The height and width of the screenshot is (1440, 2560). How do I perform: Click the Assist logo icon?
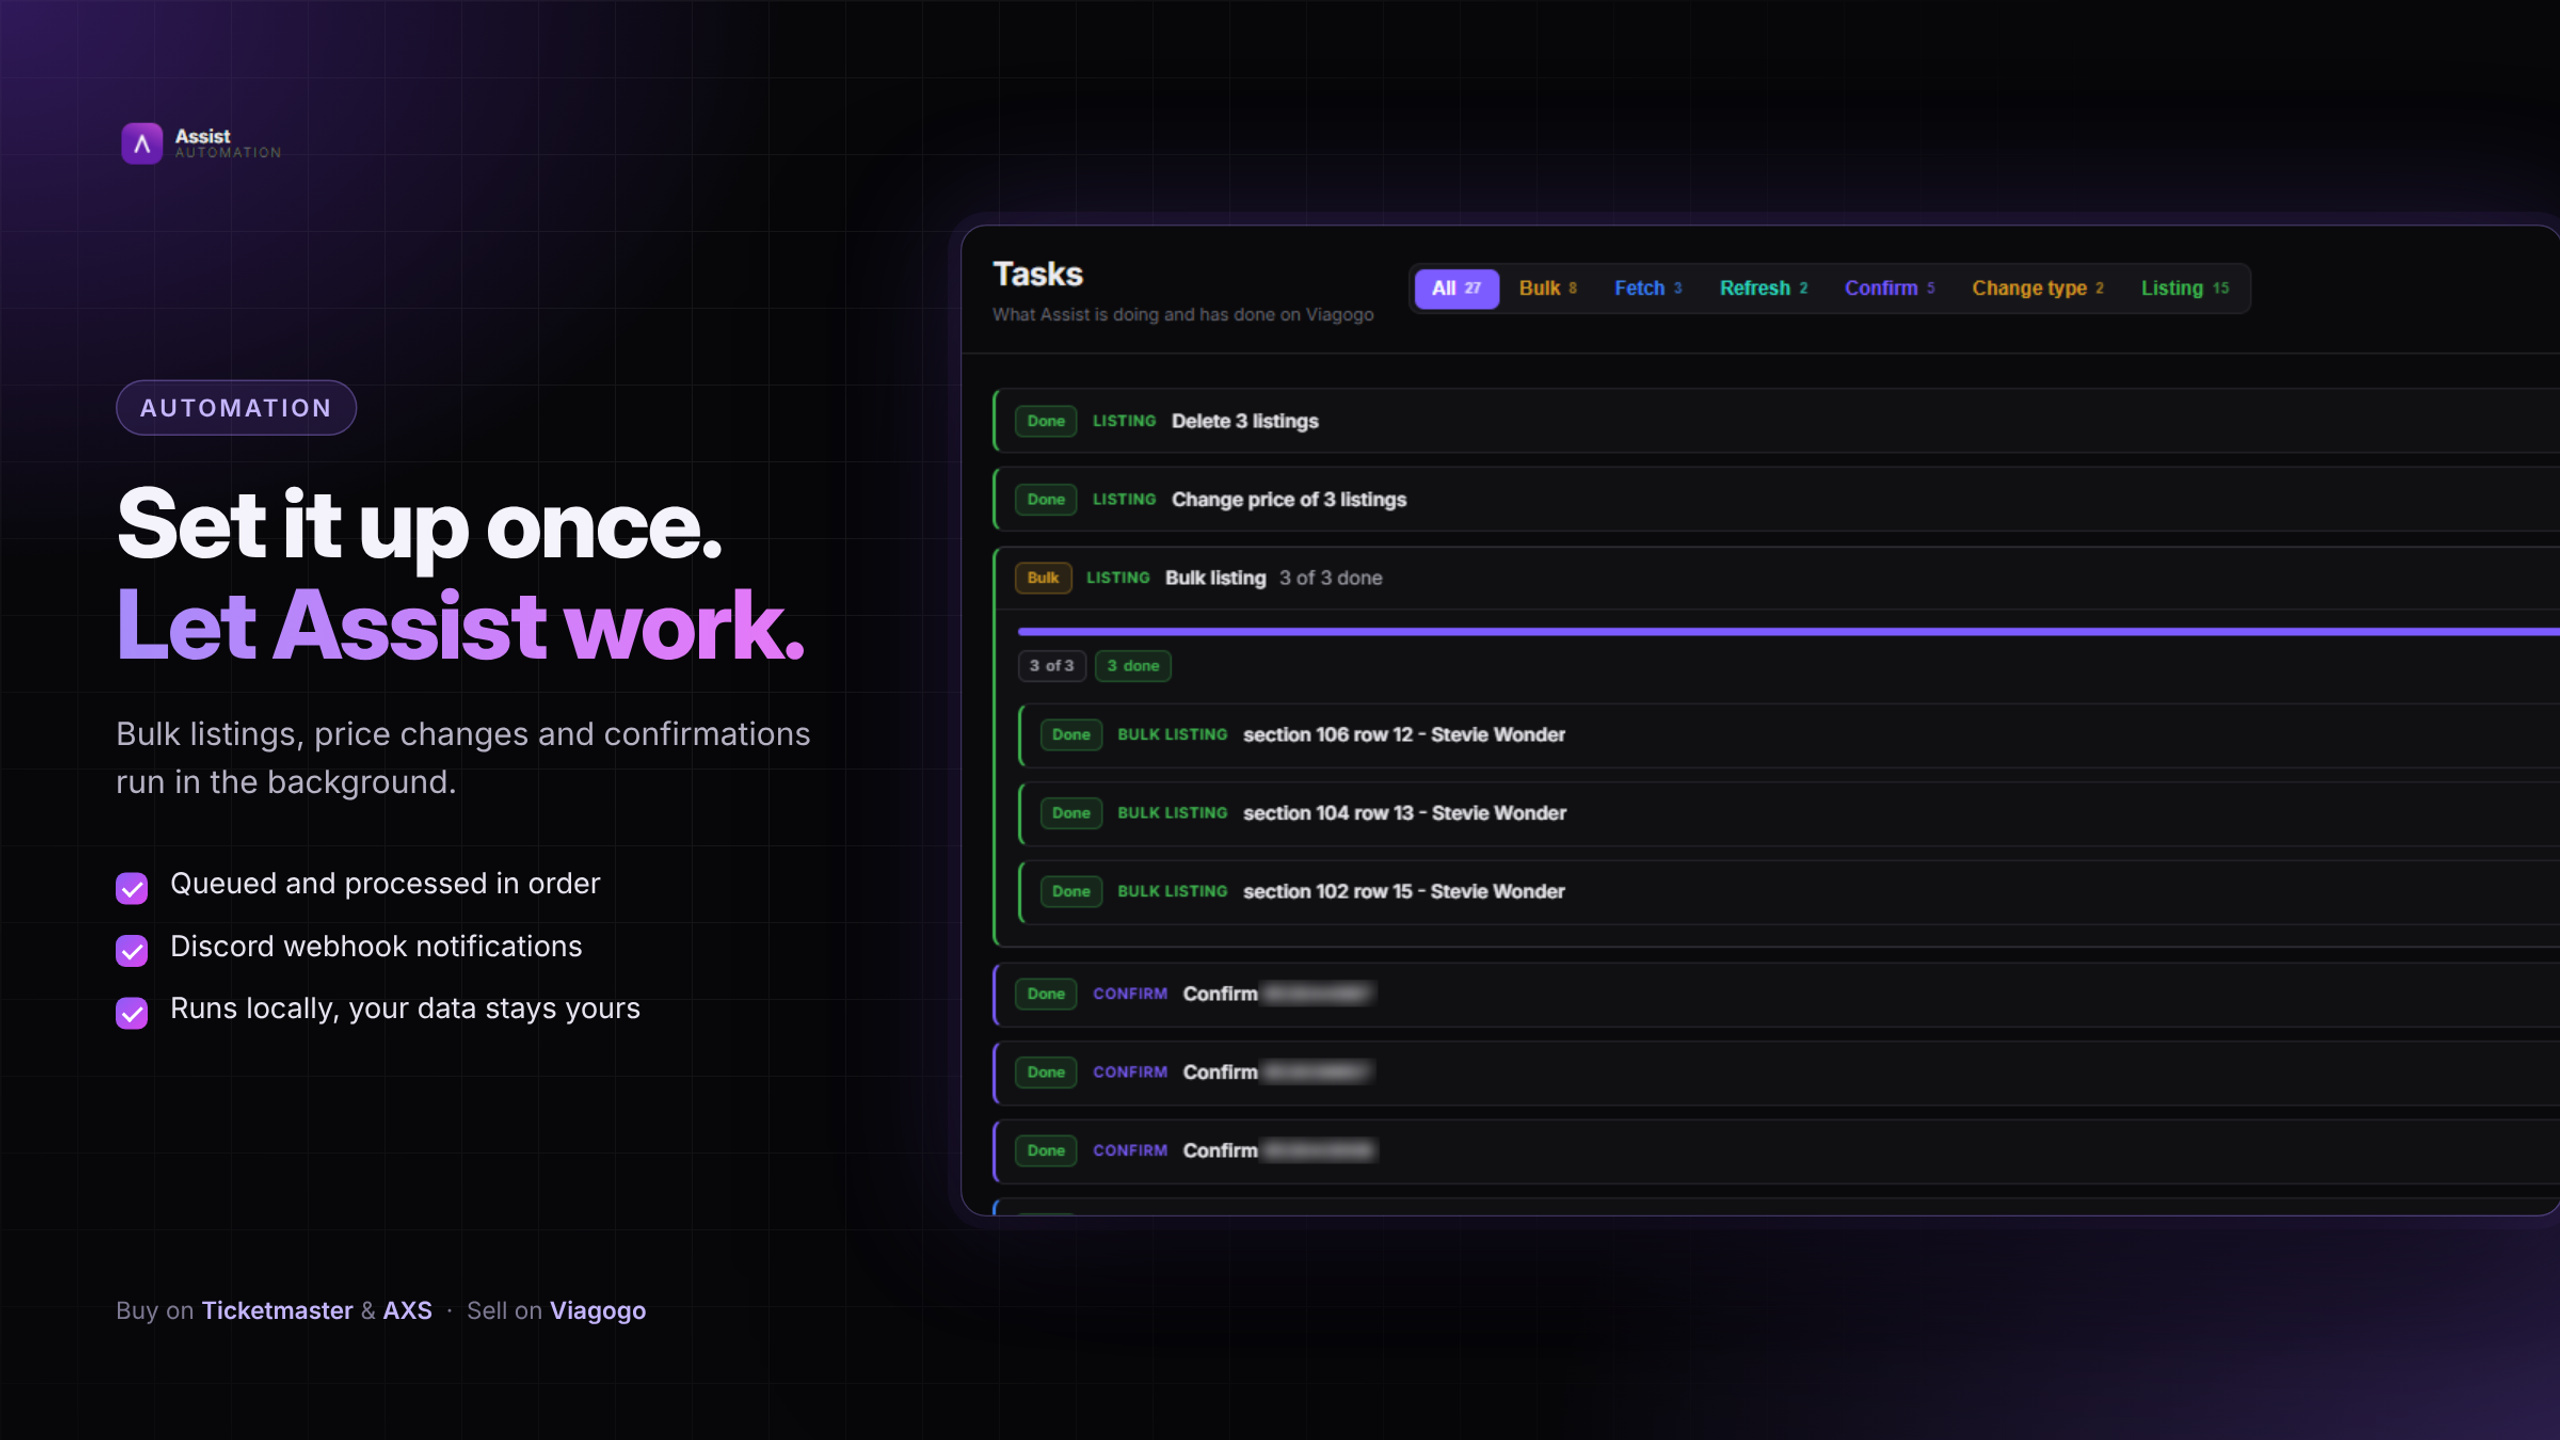[142, 144]
